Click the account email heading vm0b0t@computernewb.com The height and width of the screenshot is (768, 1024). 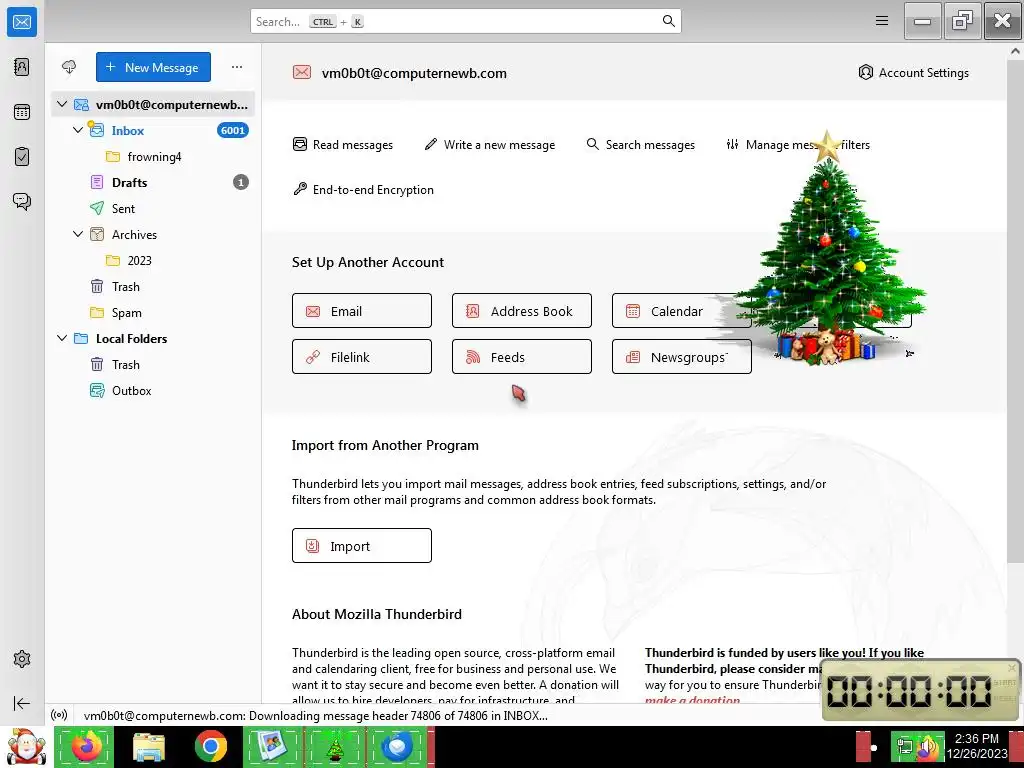414,73
